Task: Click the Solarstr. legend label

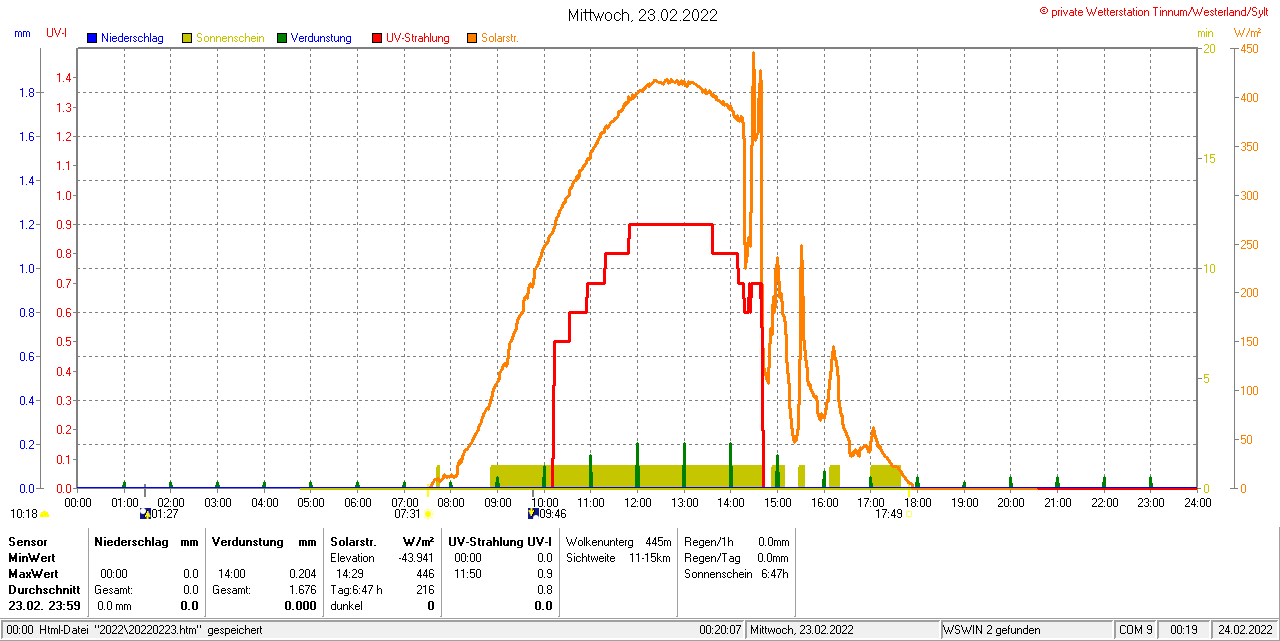Action: (500, 38)
